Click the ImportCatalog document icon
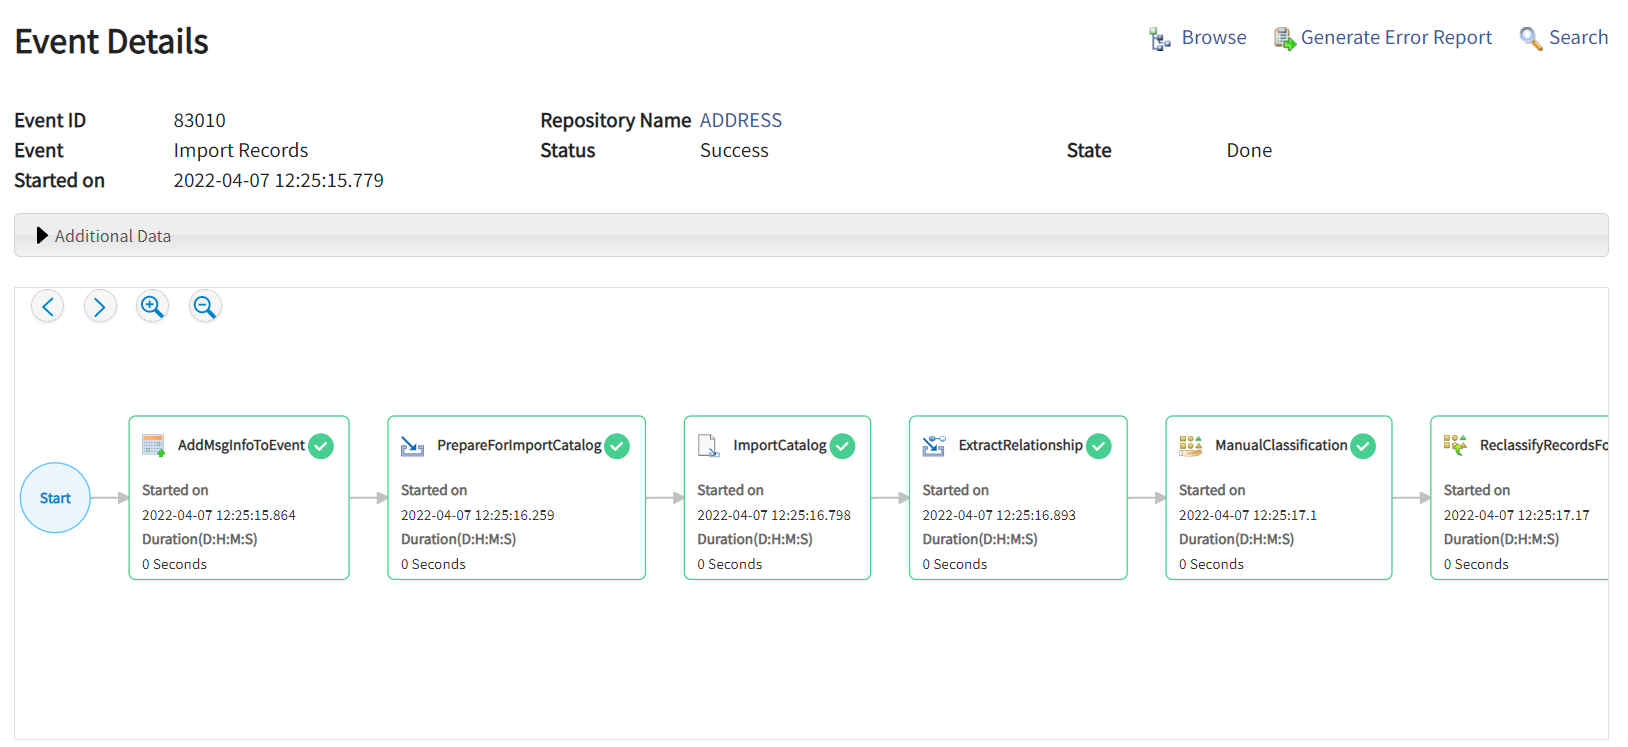 (708, 446)
